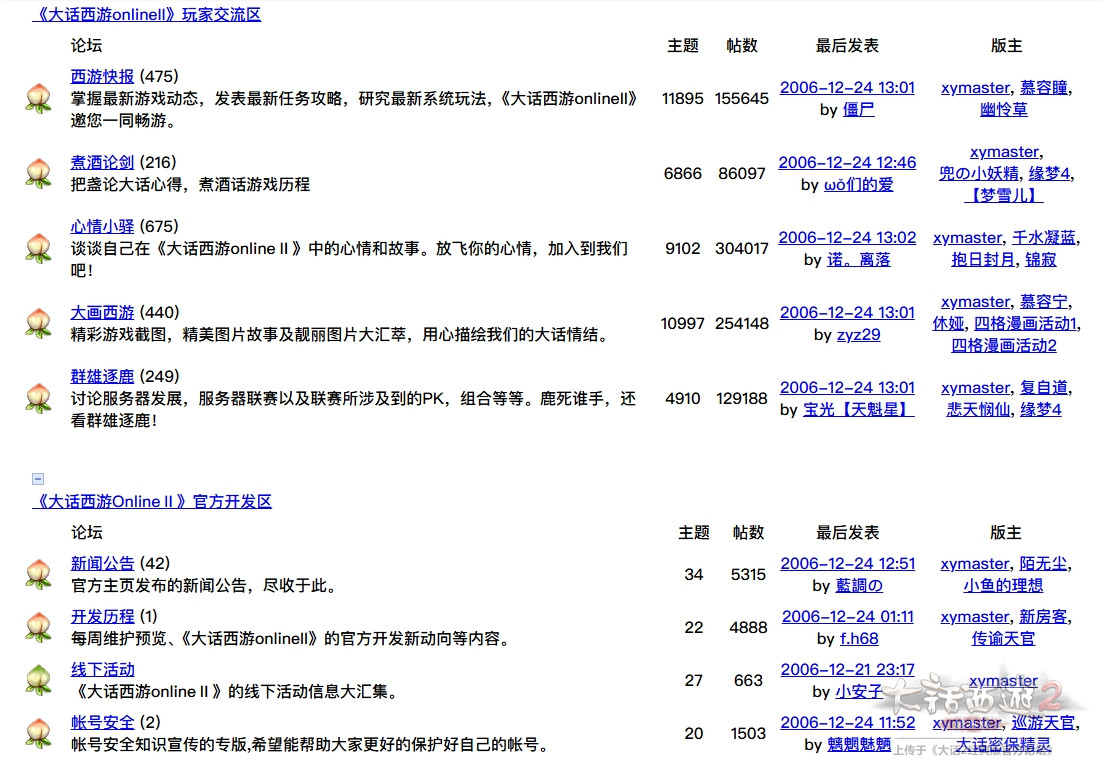Click the peach icon beside 大画西游
The width and height of the screenshot is (1104, 771).
click(38, 323)
